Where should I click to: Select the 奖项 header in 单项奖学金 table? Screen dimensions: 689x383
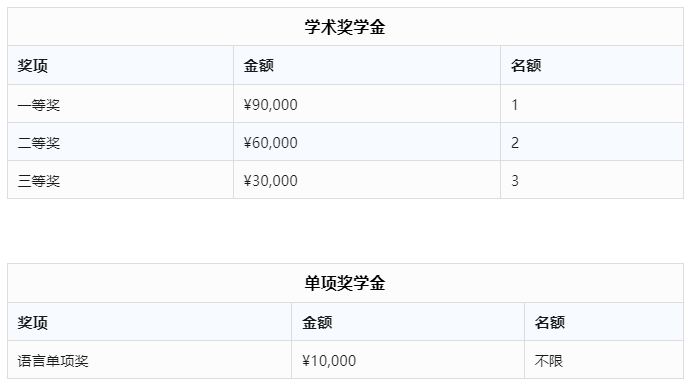pos(149,322)
